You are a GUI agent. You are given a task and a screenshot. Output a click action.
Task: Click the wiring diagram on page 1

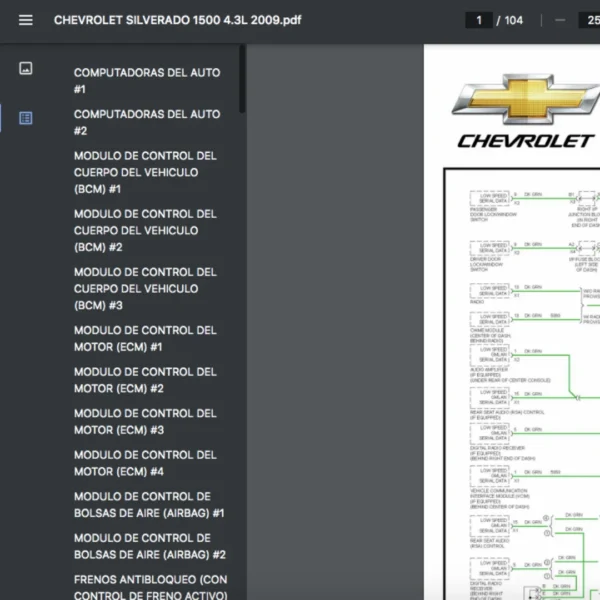click(x=523, y=384)
